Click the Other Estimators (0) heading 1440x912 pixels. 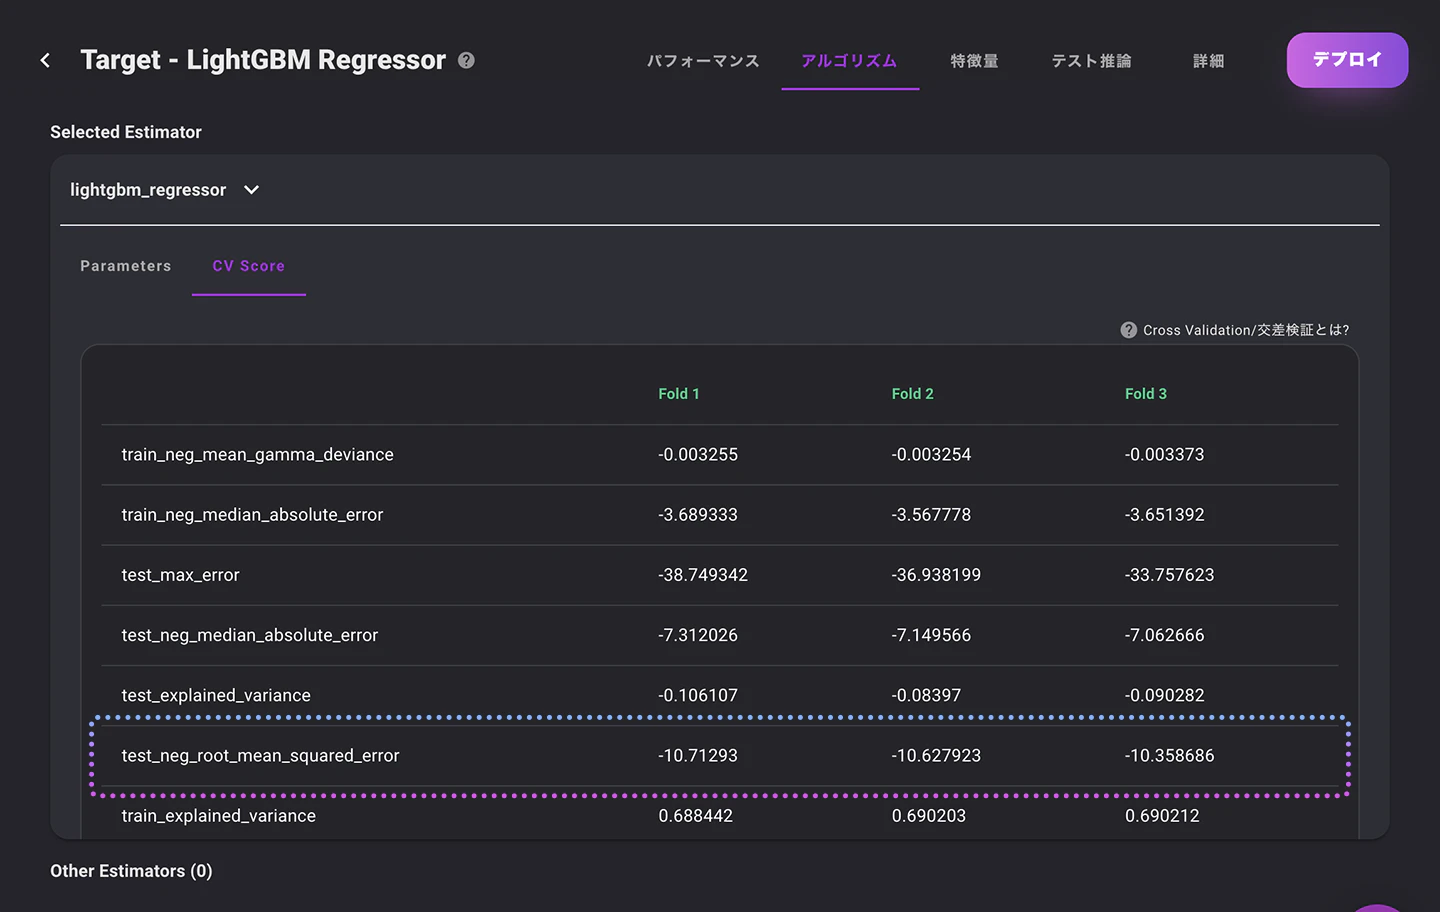pos(131,871)
